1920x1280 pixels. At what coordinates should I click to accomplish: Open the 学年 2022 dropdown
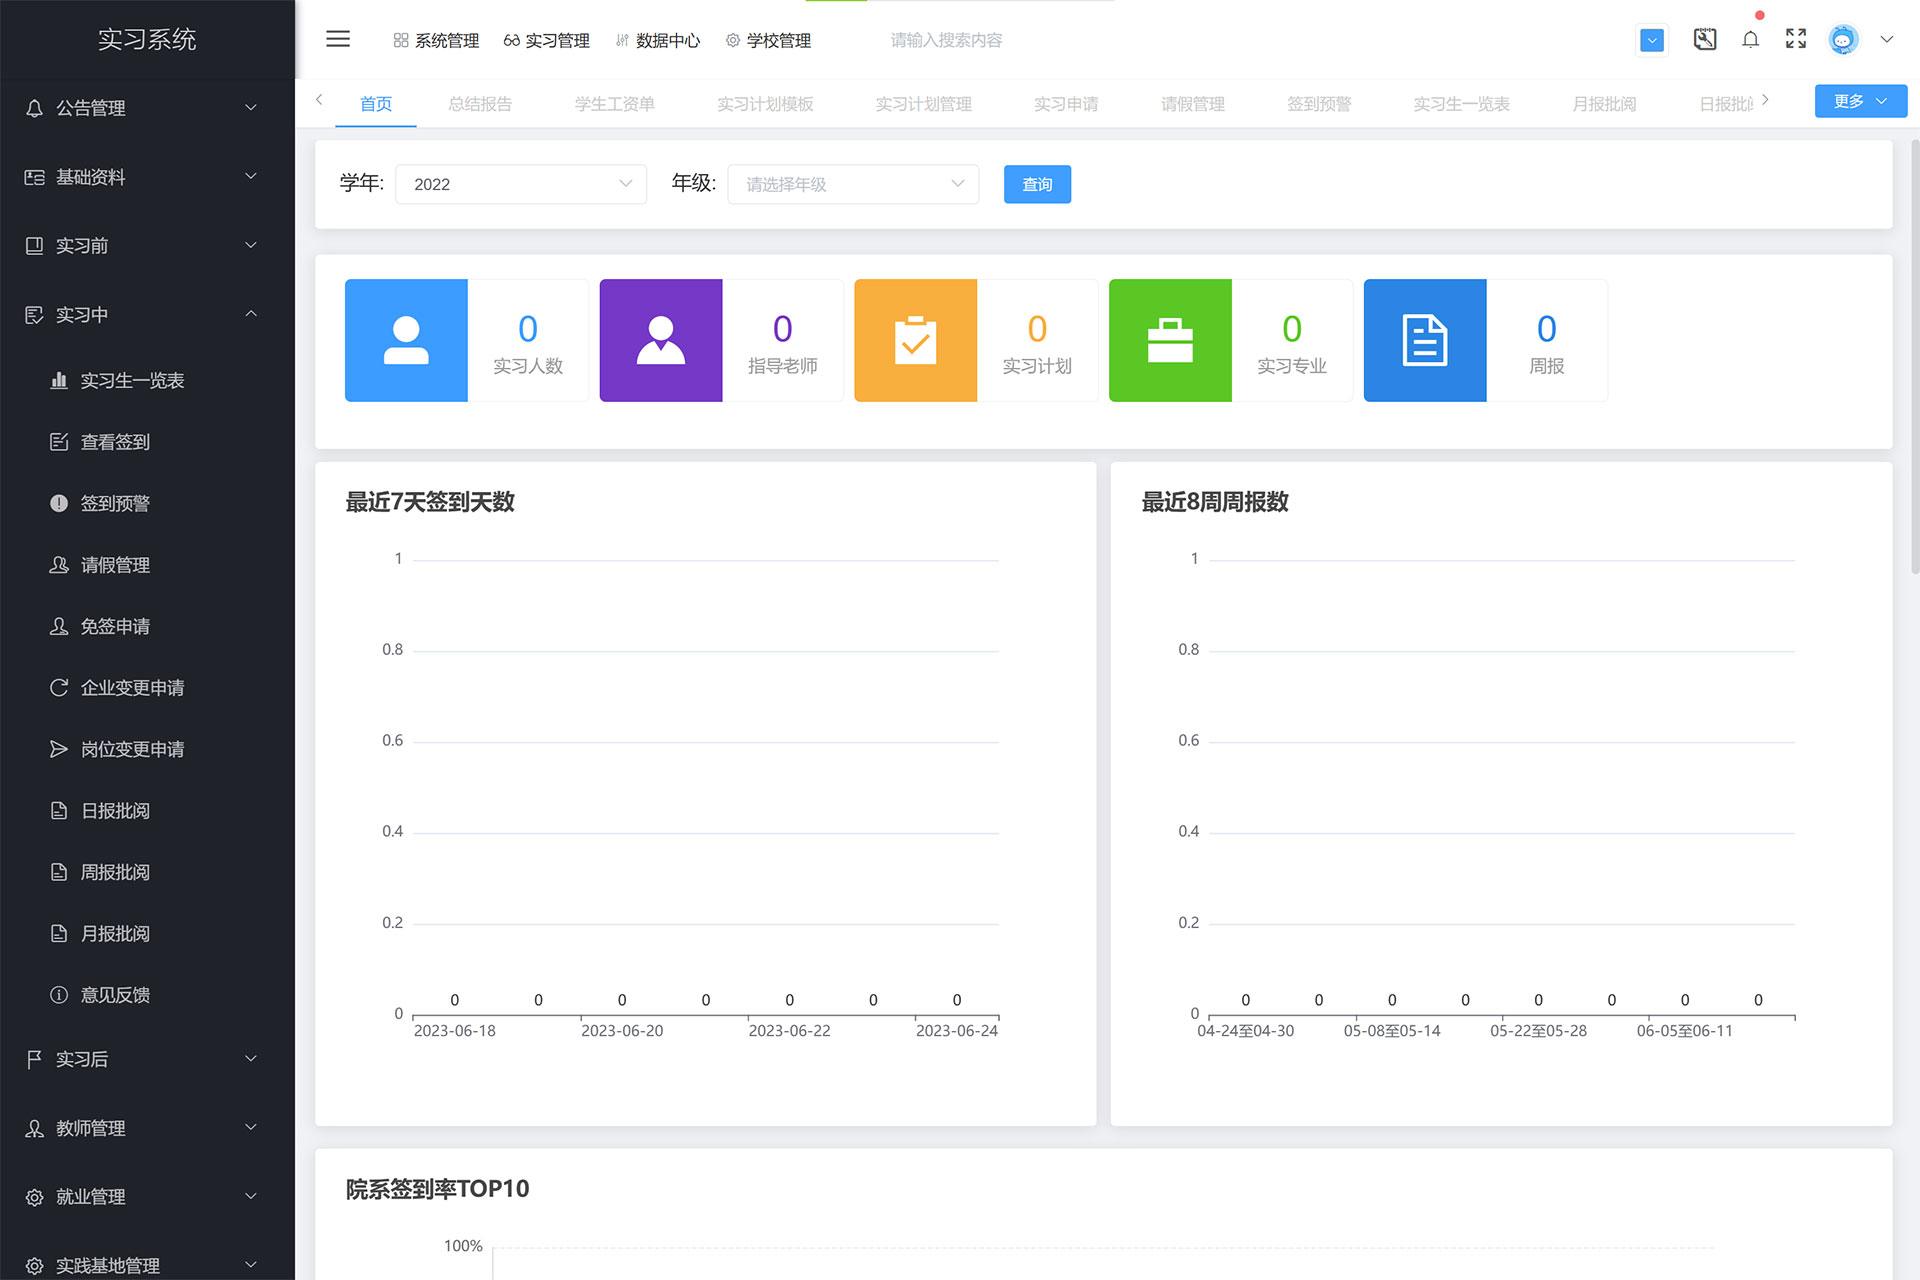coord(521,184)
